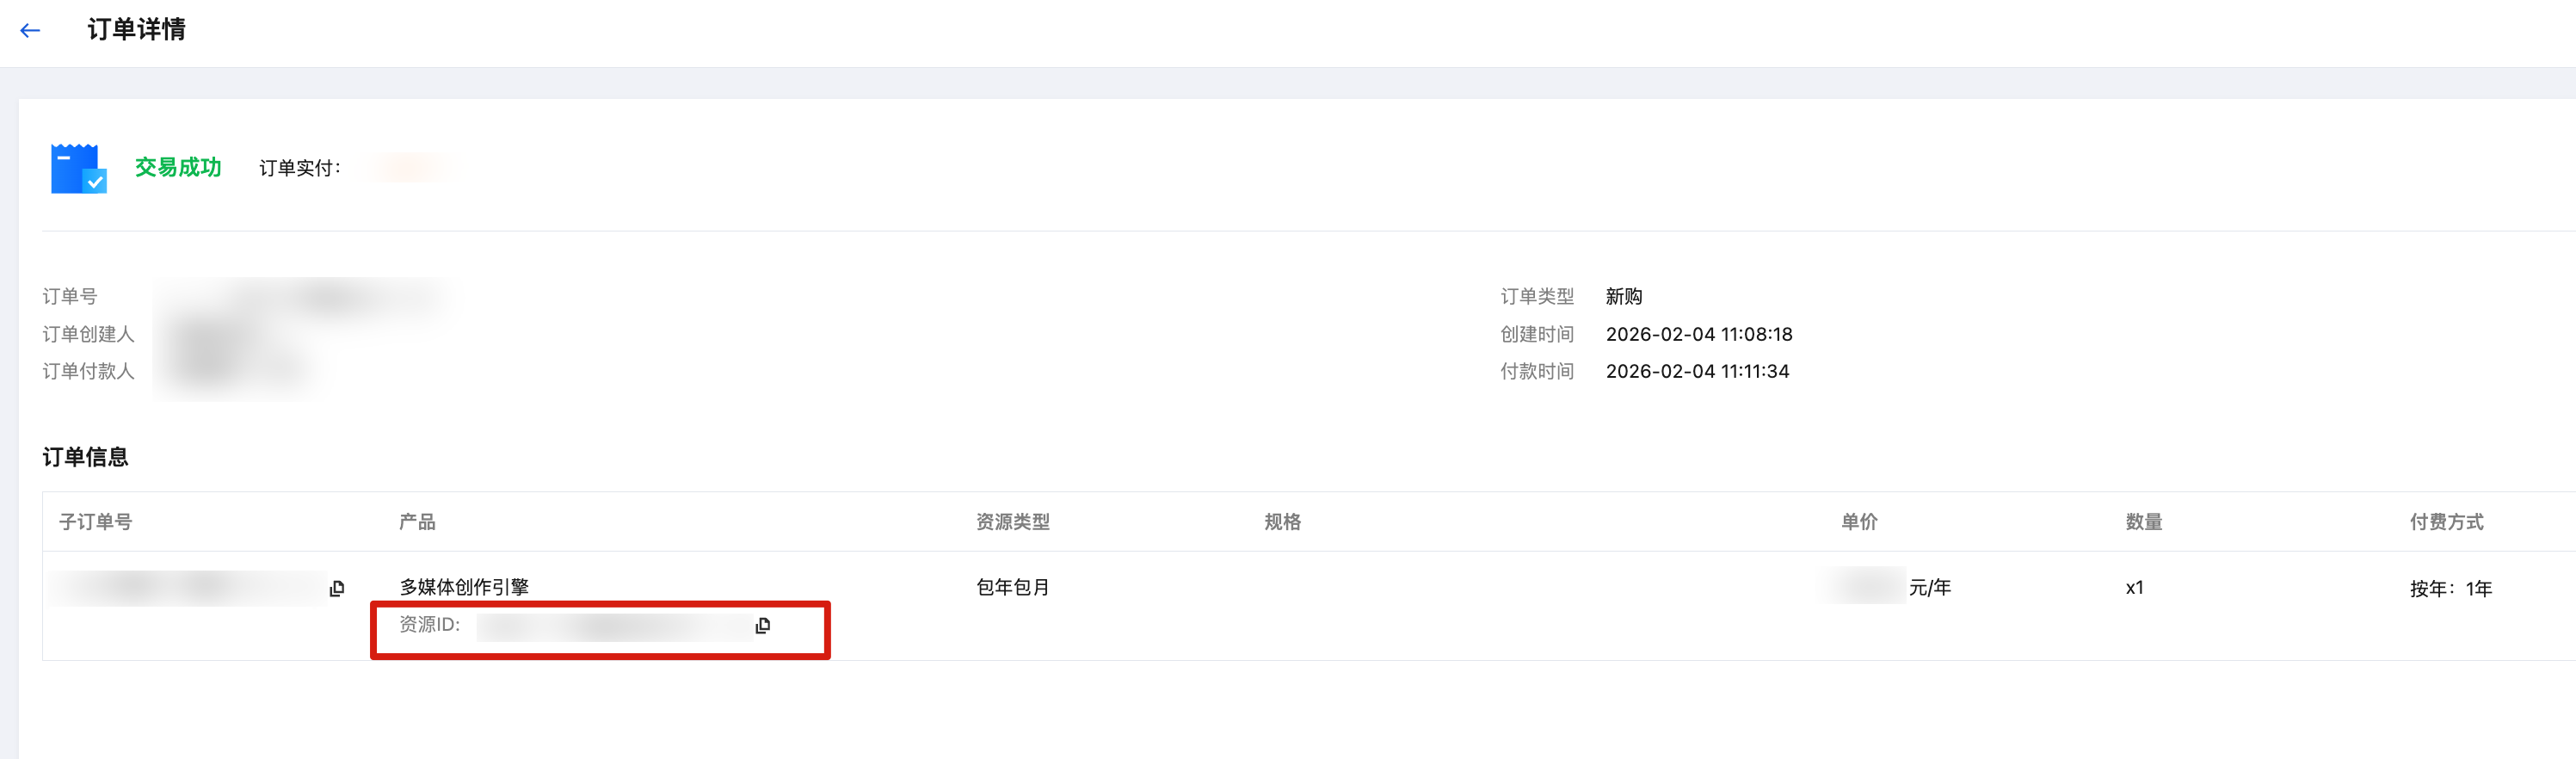Viewport: 2576px width, 759px height.
Task: Click the 产品 column header
Action: click(417, 522)
